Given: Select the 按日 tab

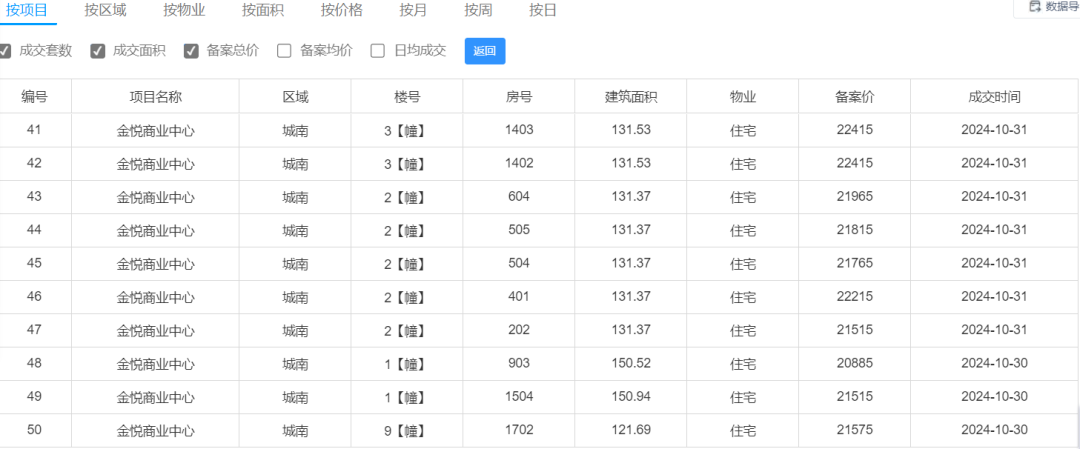Looking at the screenshot, I should point(543,10).
